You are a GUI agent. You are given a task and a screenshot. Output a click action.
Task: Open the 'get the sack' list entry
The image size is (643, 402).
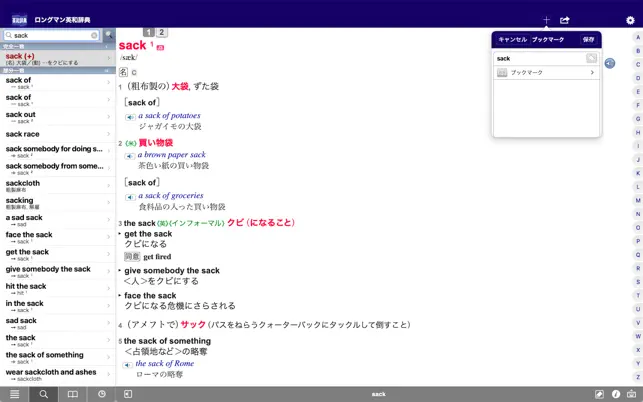[57, 254]
